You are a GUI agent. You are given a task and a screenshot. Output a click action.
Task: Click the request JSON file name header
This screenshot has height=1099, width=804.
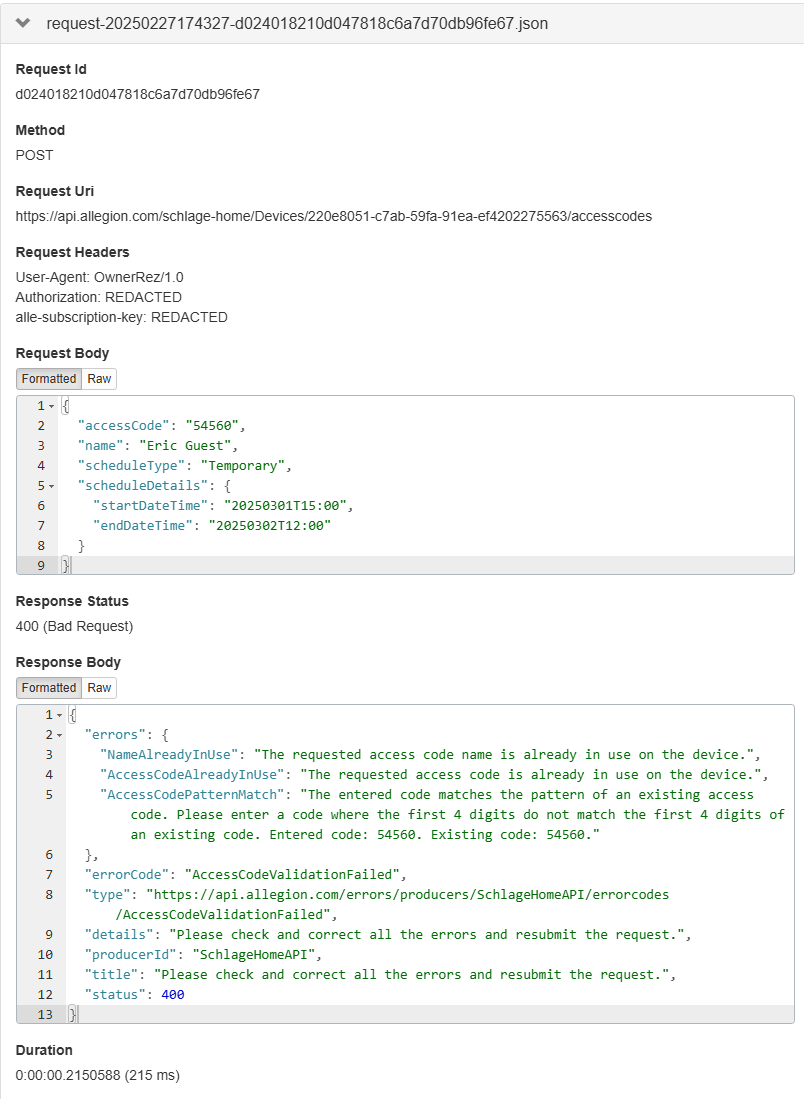(x=296, y=23)
